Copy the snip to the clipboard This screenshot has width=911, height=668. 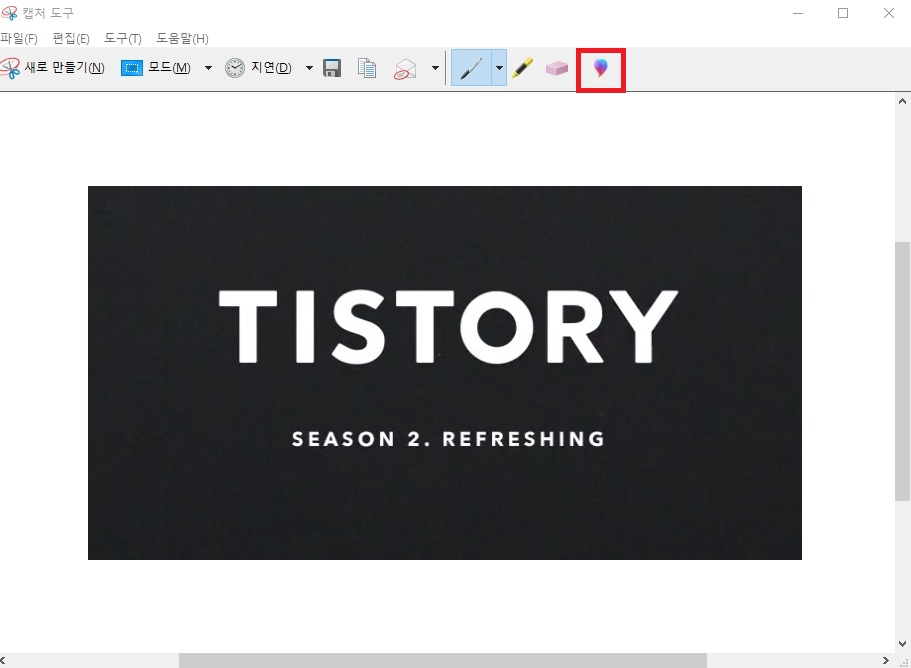(x=367, y=68)
